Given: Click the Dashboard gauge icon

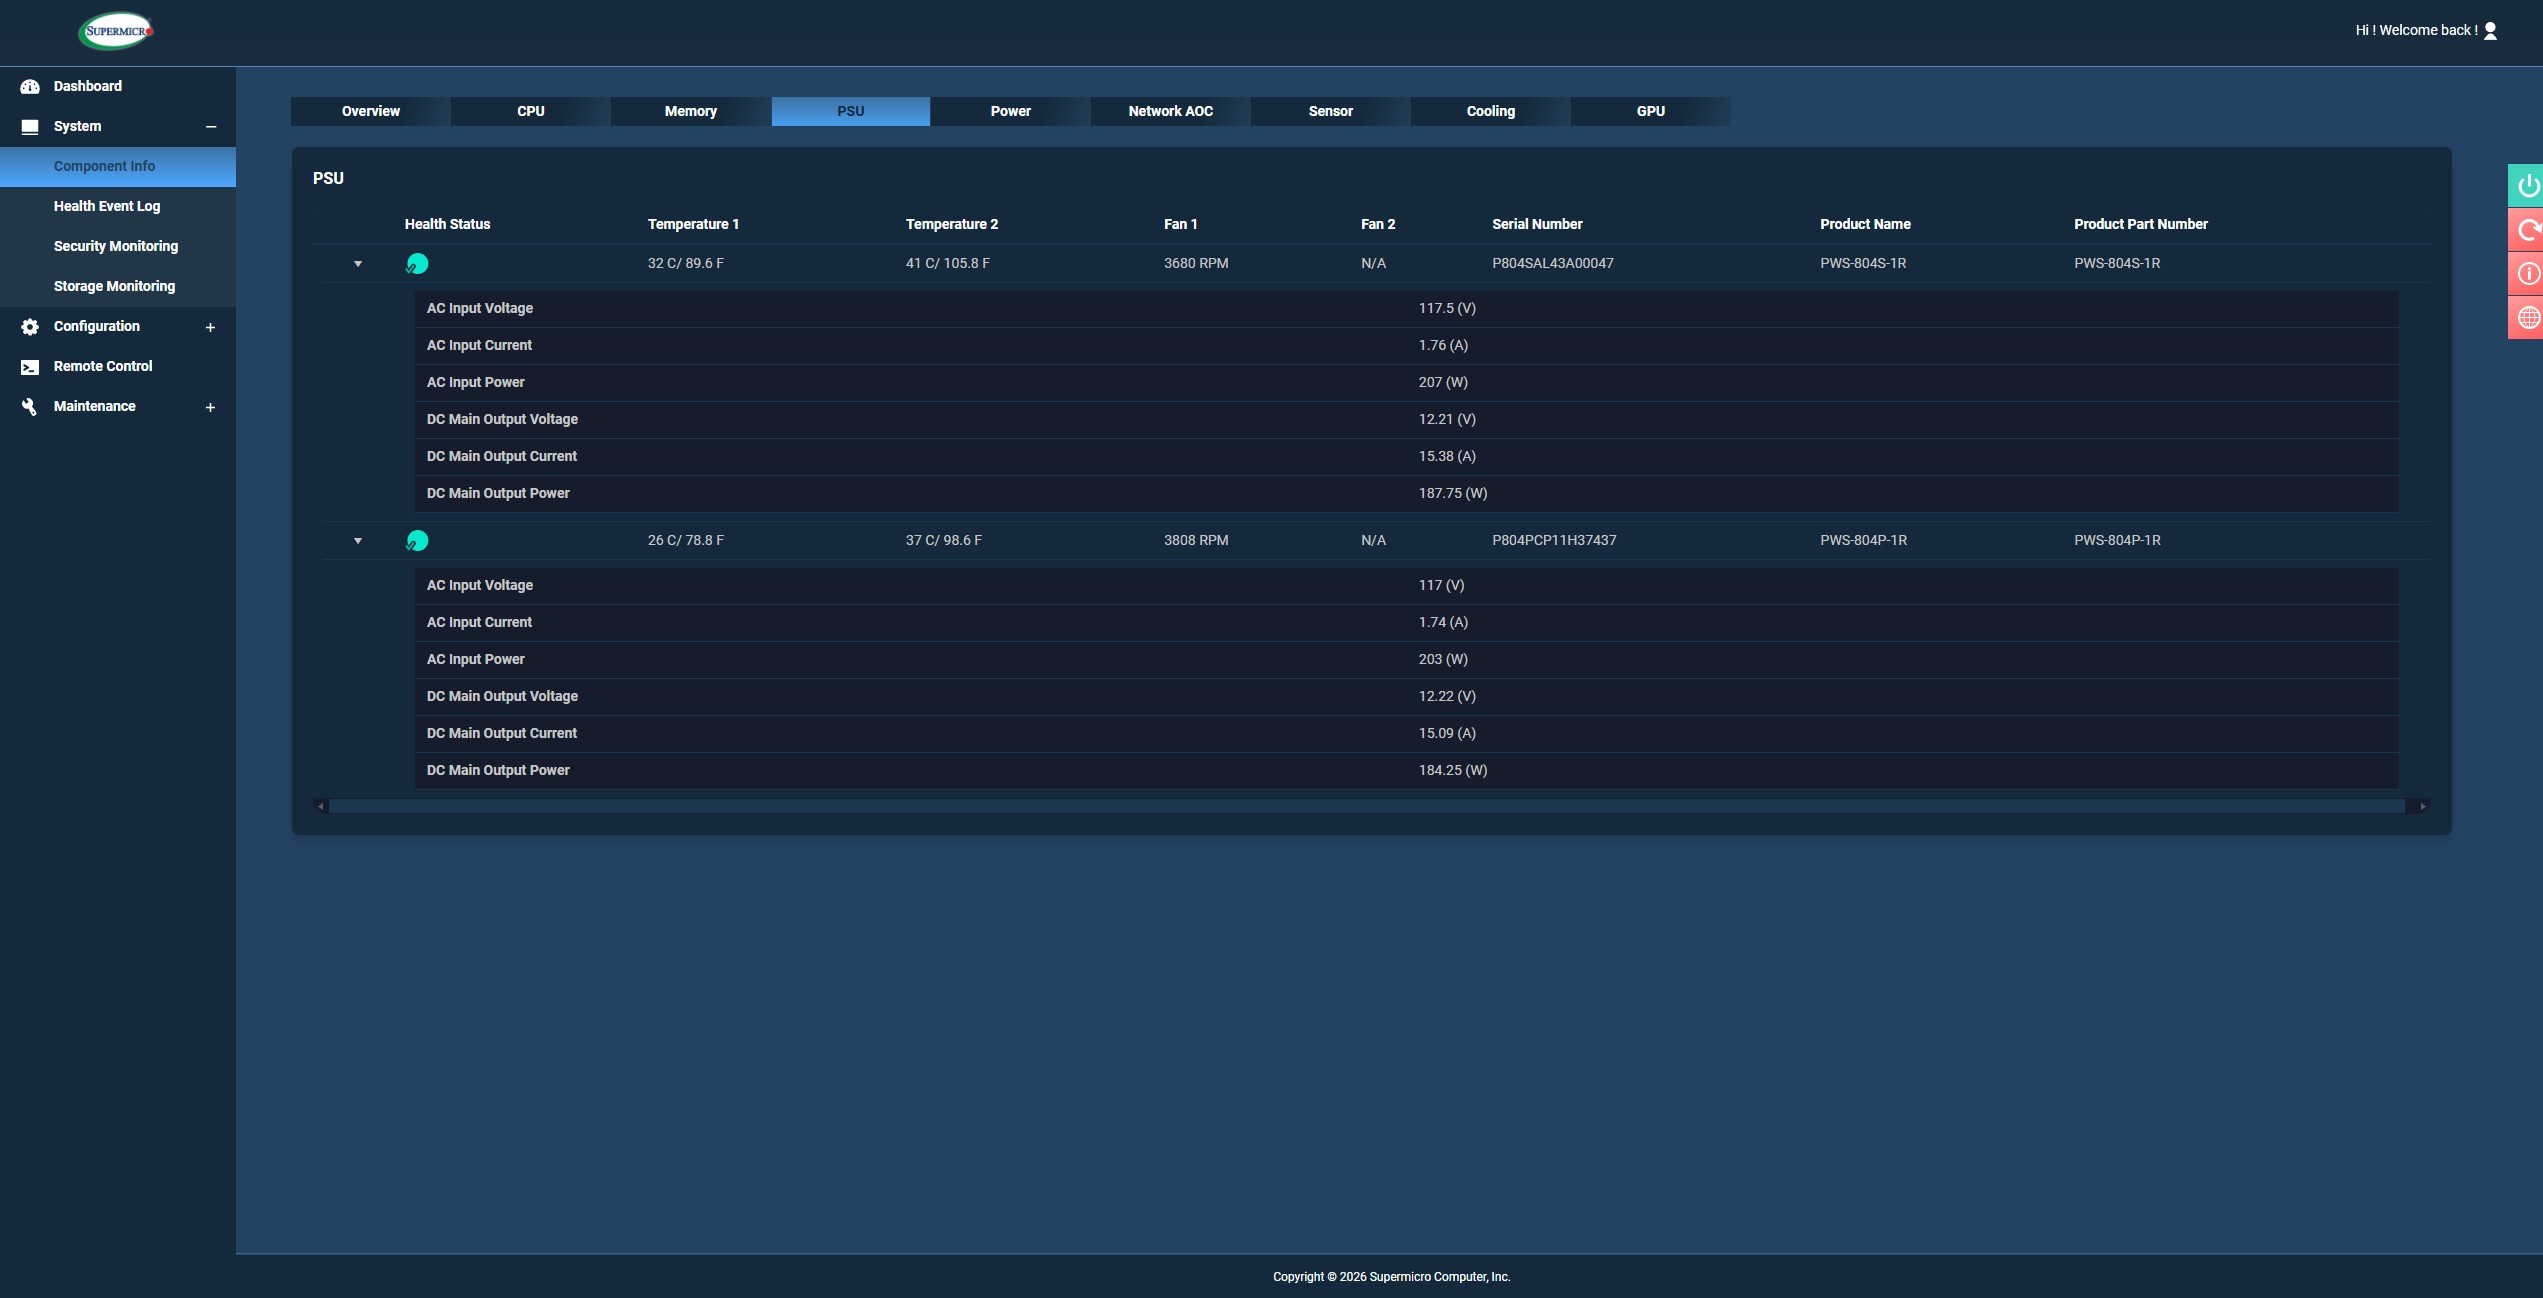Looking at the screenshot, I should click(30, 87).
